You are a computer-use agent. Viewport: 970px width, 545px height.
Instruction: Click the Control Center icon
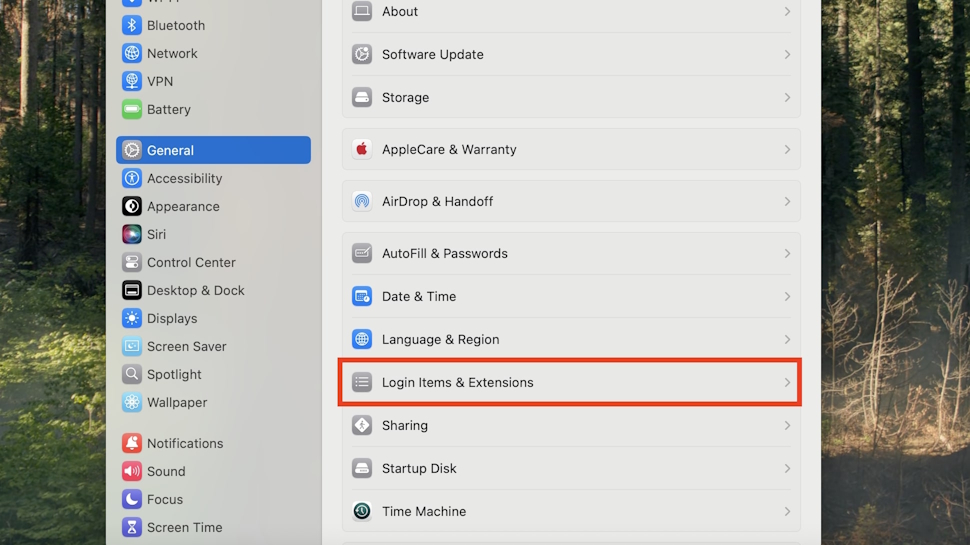point(131,262)
